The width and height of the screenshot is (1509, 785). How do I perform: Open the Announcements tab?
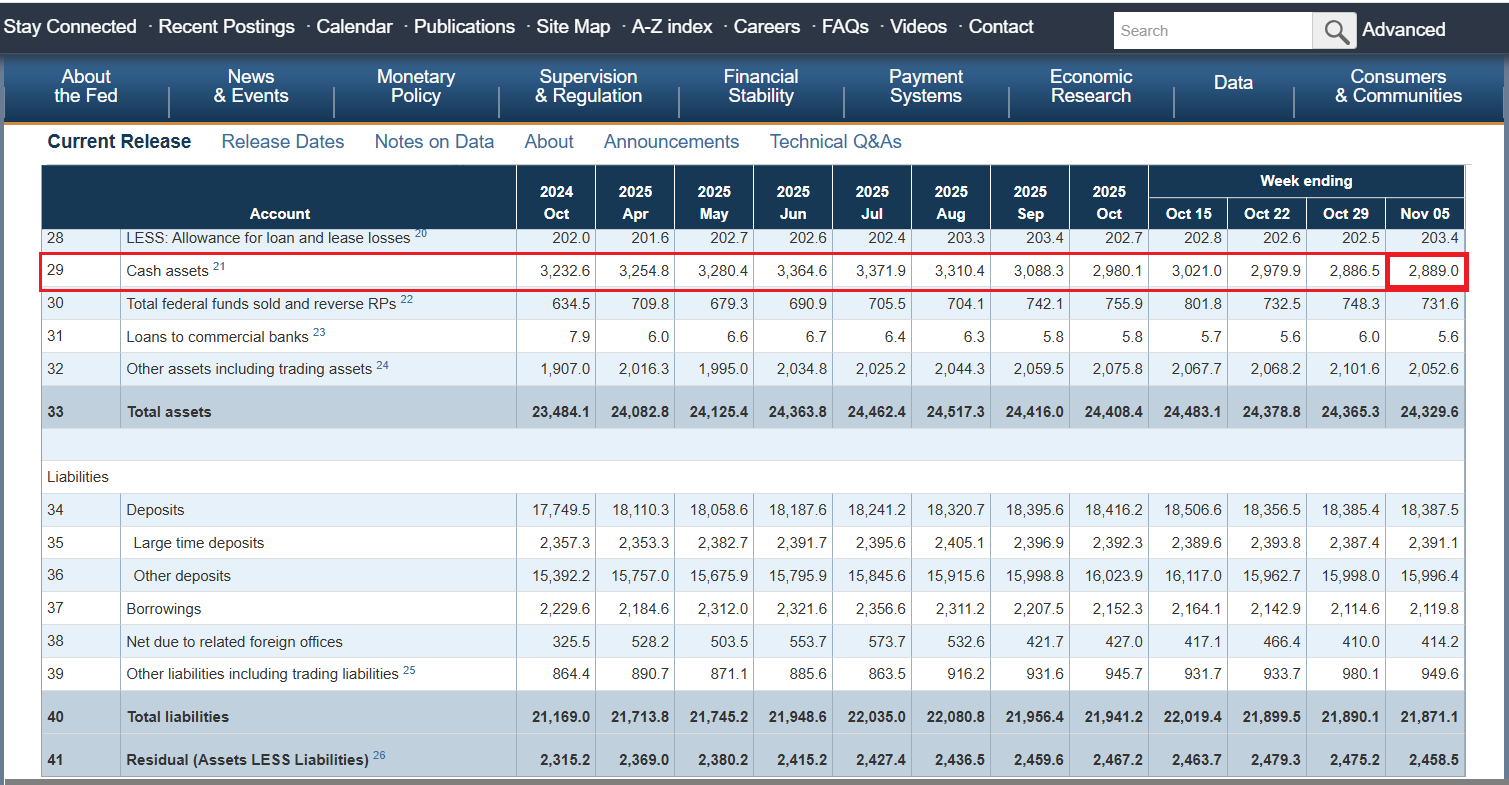(671, 142)
